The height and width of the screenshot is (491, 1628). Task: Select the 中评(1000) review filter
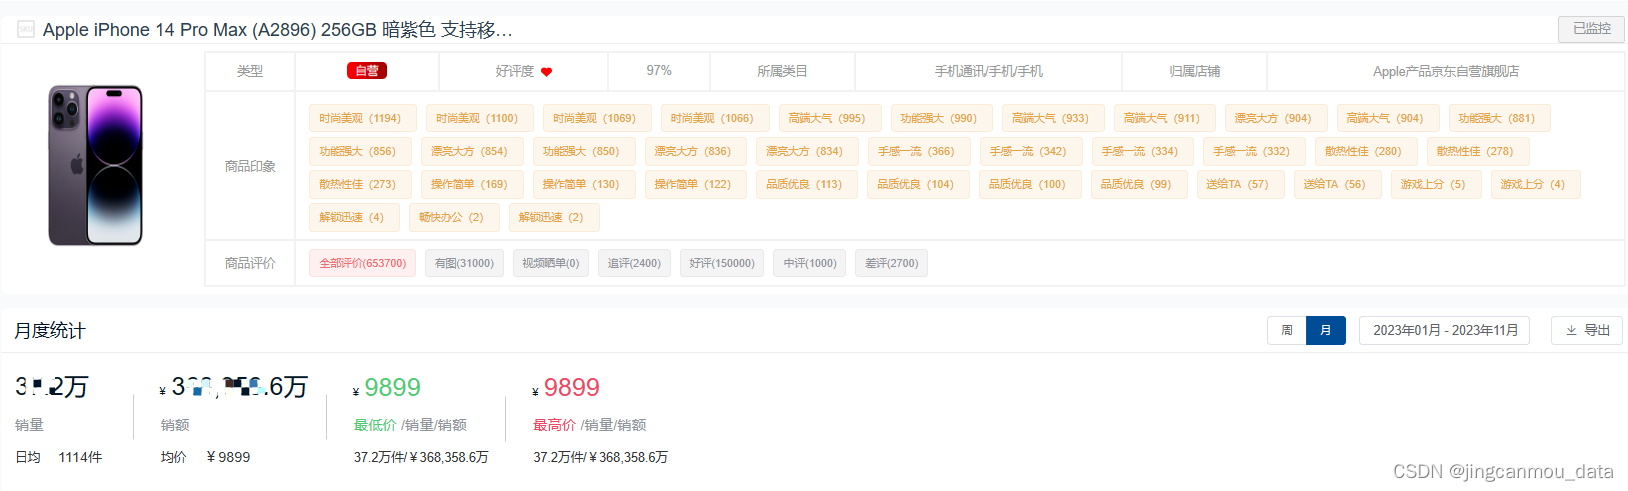pos(810,263)
